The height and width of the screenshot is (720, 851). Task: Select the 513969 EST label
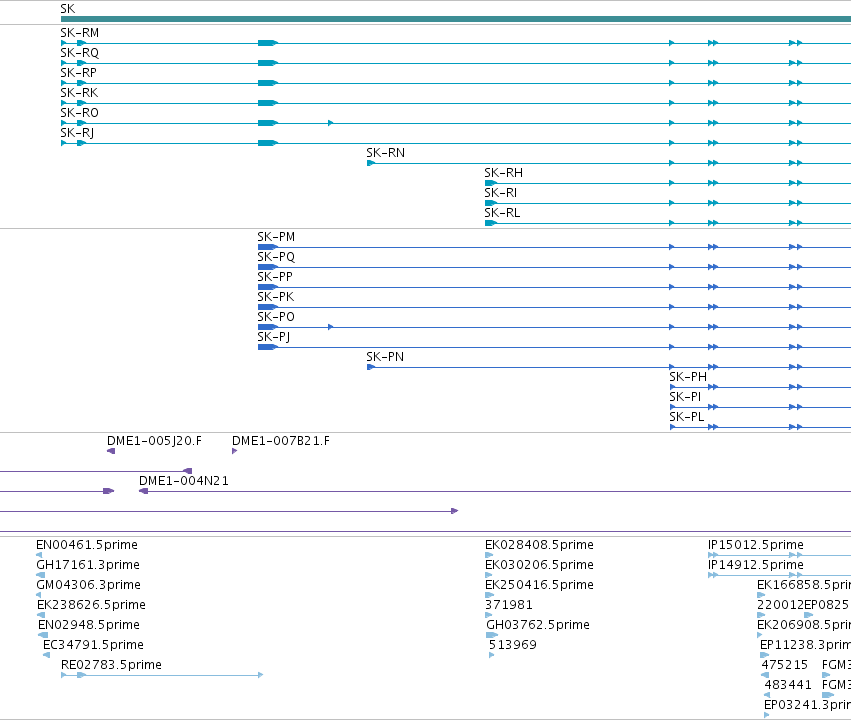[x=513, y=646]
